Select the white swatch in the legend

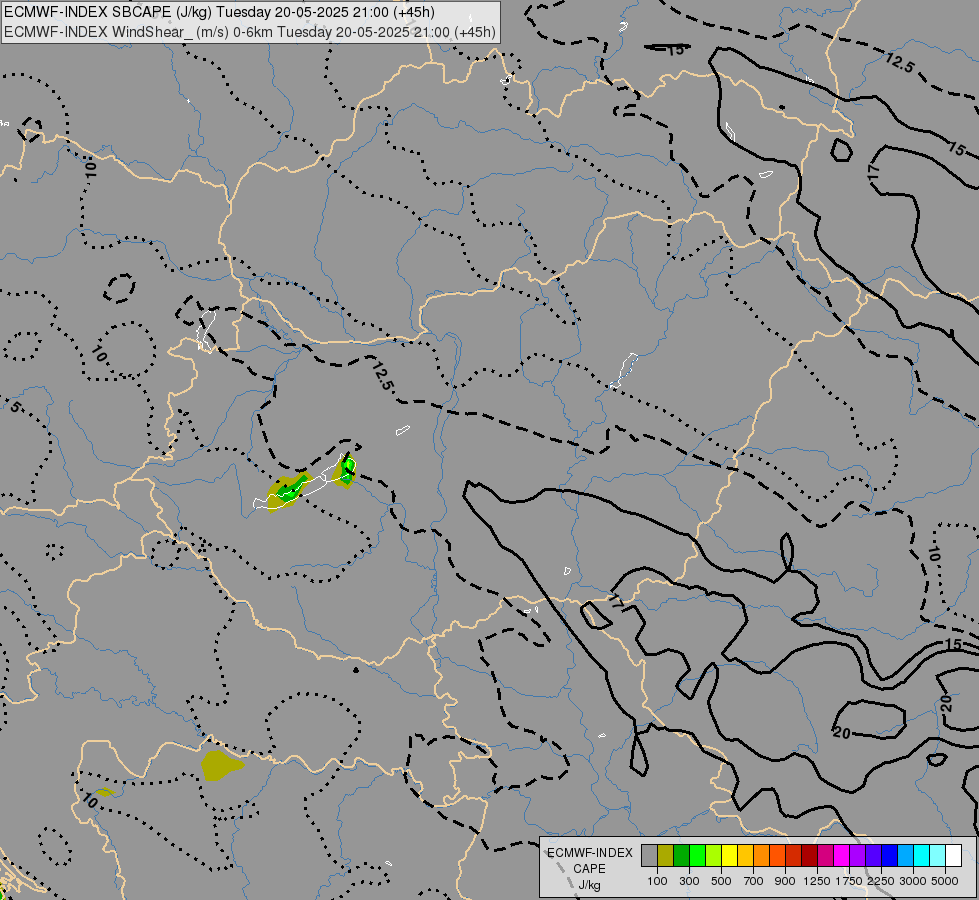click(953, 856)
